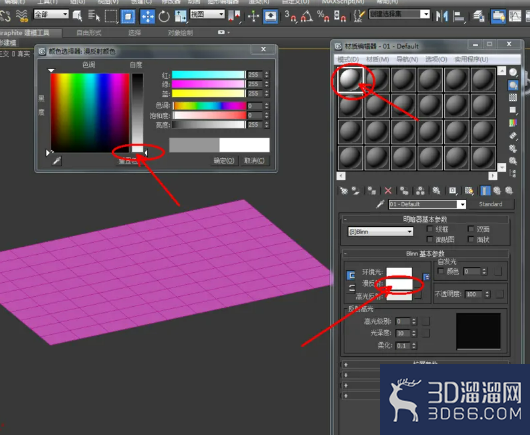
Task: Open named selection sets dropdown
Action: (399, 14)
